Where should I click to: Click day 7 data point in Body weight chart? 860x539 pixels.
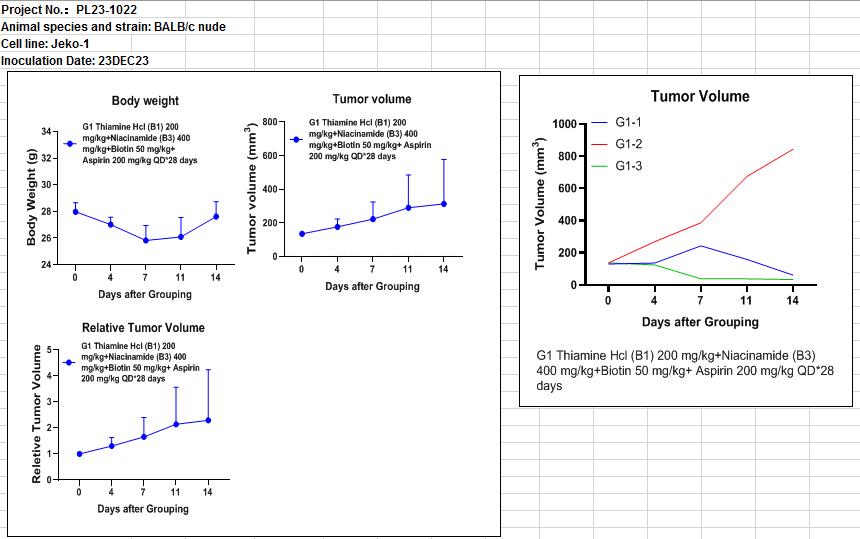(145, 240)
